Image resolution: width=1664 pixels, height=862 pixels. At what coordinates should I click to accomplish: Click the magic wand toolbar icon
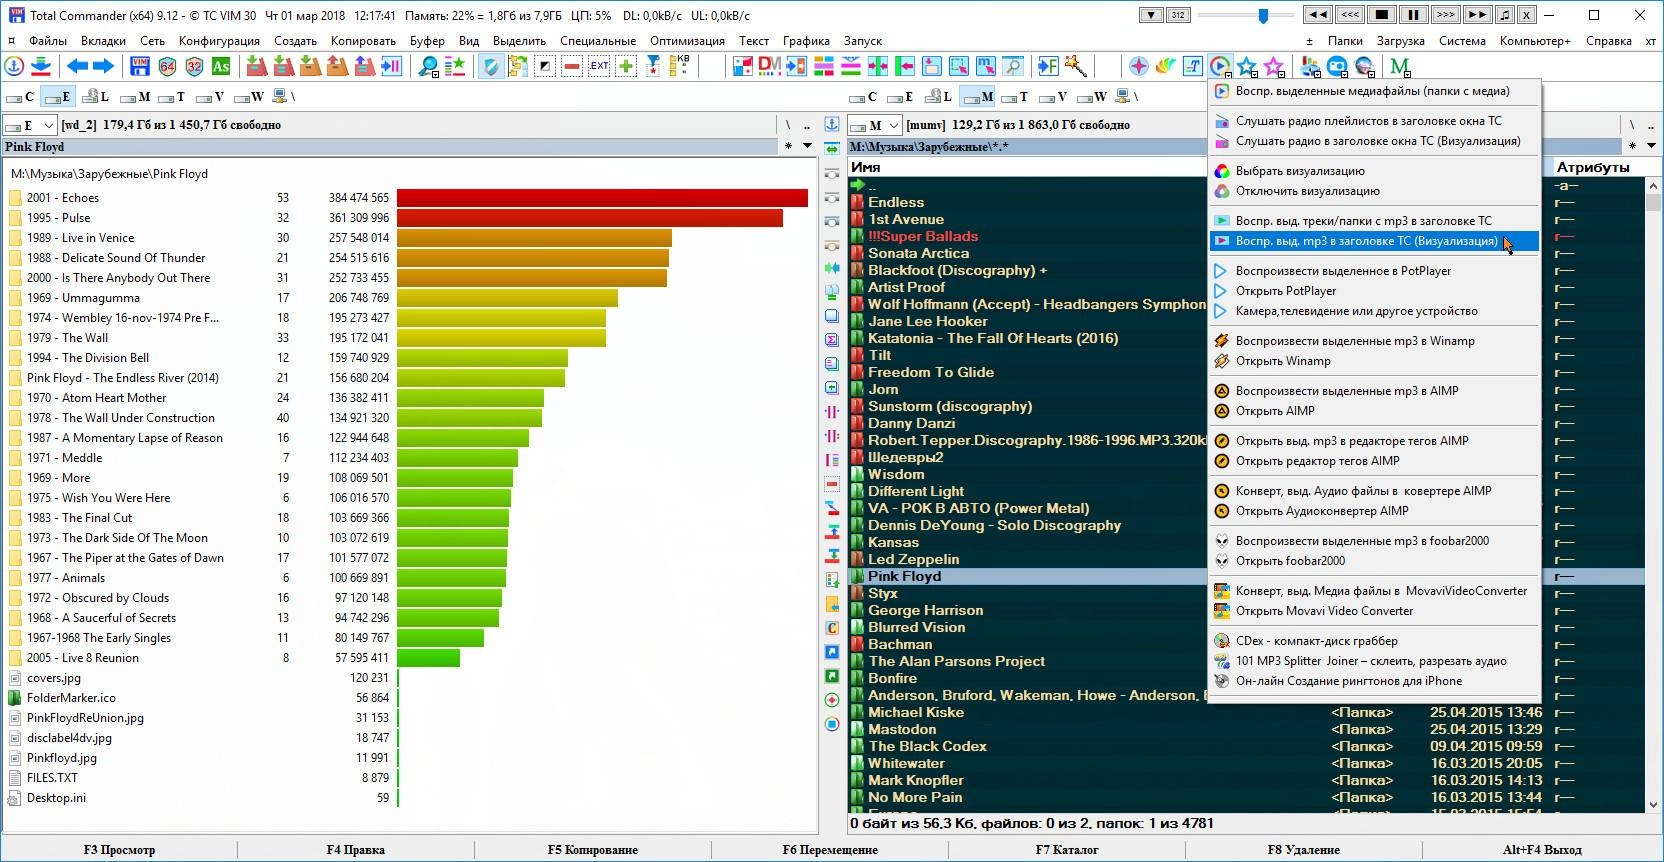[1076, 67]
